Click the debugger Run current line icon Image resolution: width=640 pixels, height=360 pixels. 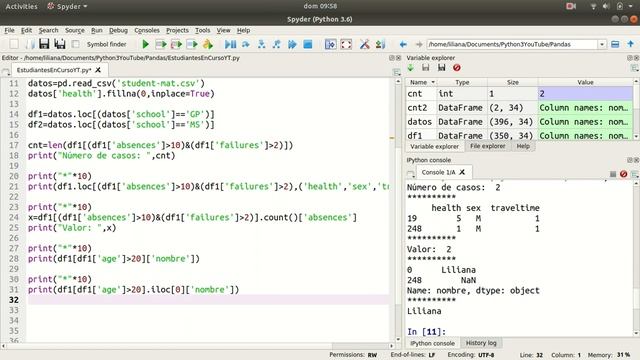pyautogui.click(x=246, y=44)
